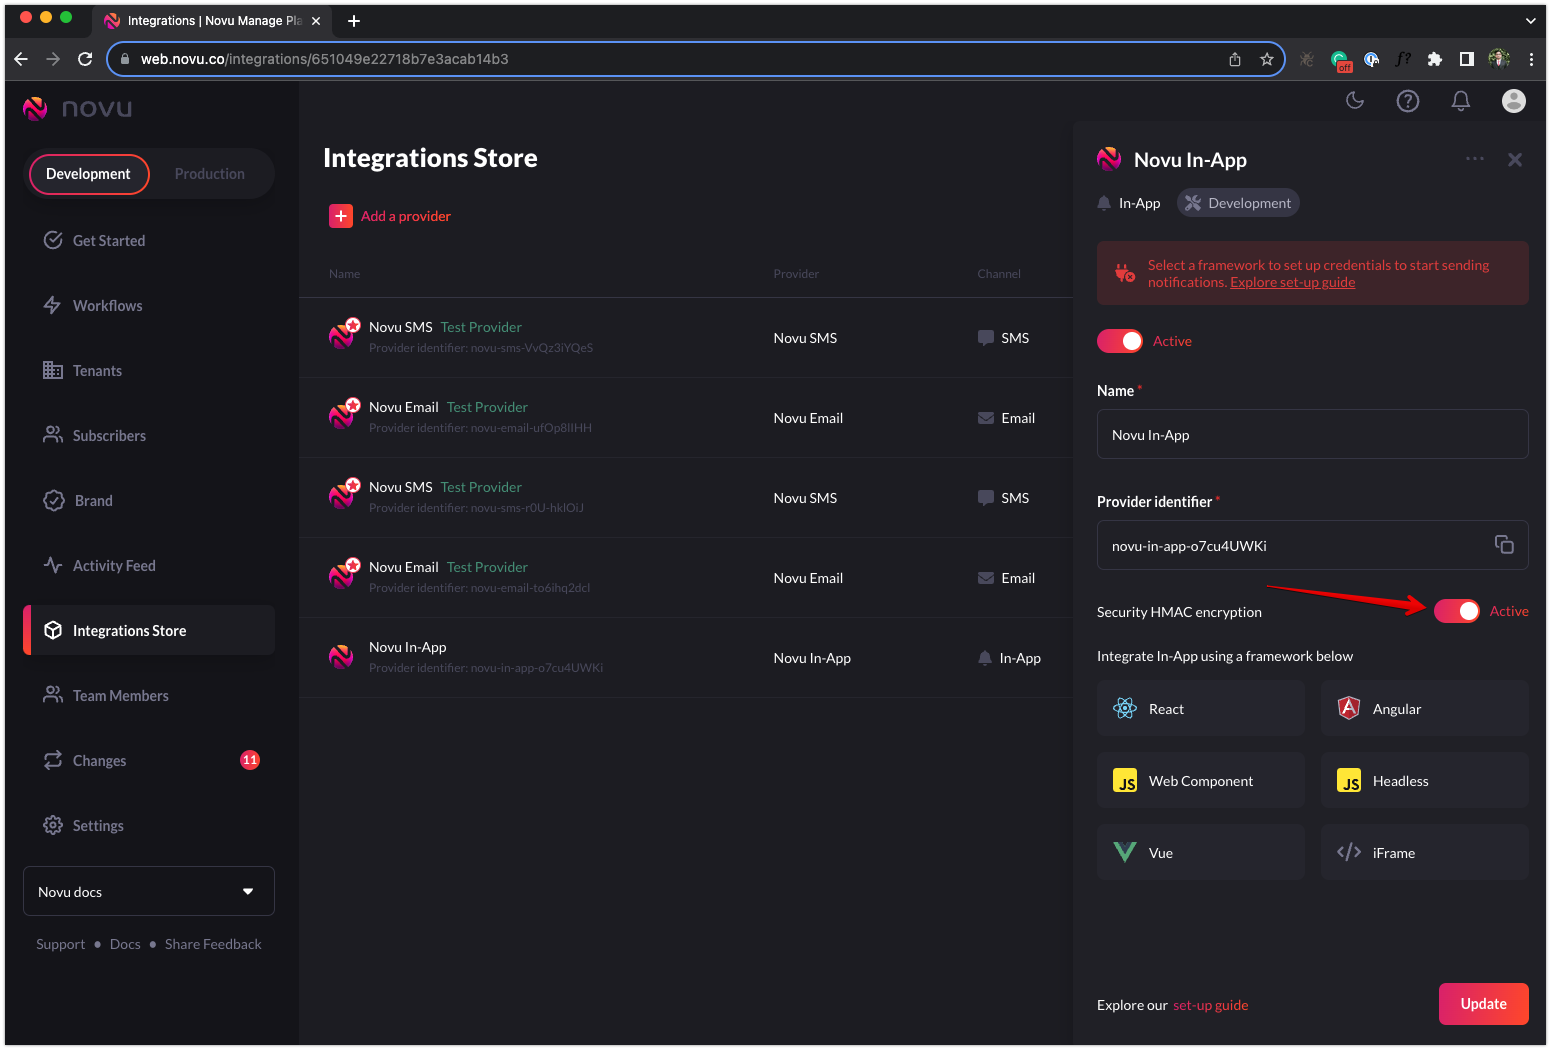The width and height of the screenshot is (1551, 1050).
Task: Choose the Headless framework card
Action: point(1425,780)
